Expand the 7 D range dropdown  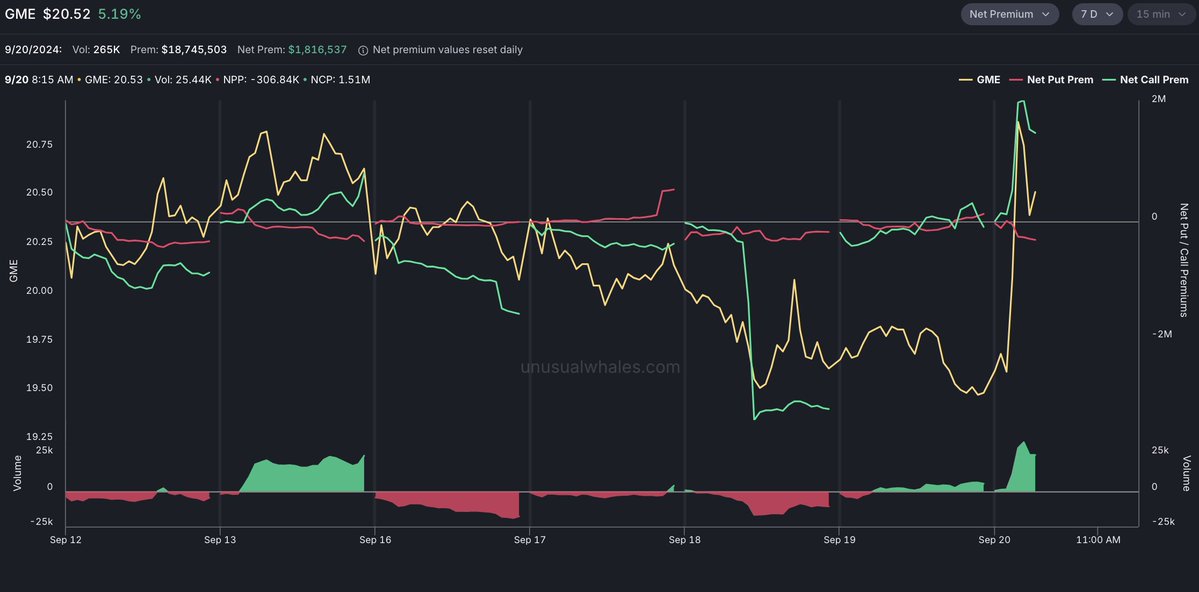click(x=1096, y=14)
